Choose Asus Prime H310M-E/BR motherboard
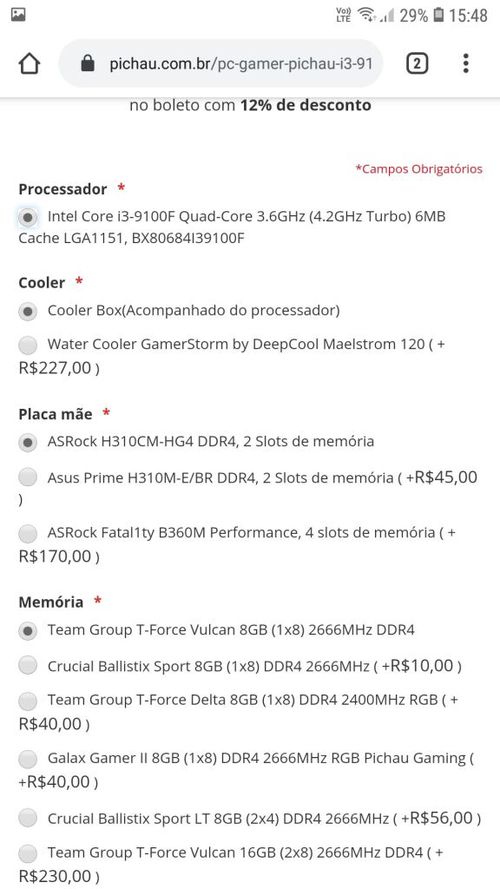 coord(28,477)
